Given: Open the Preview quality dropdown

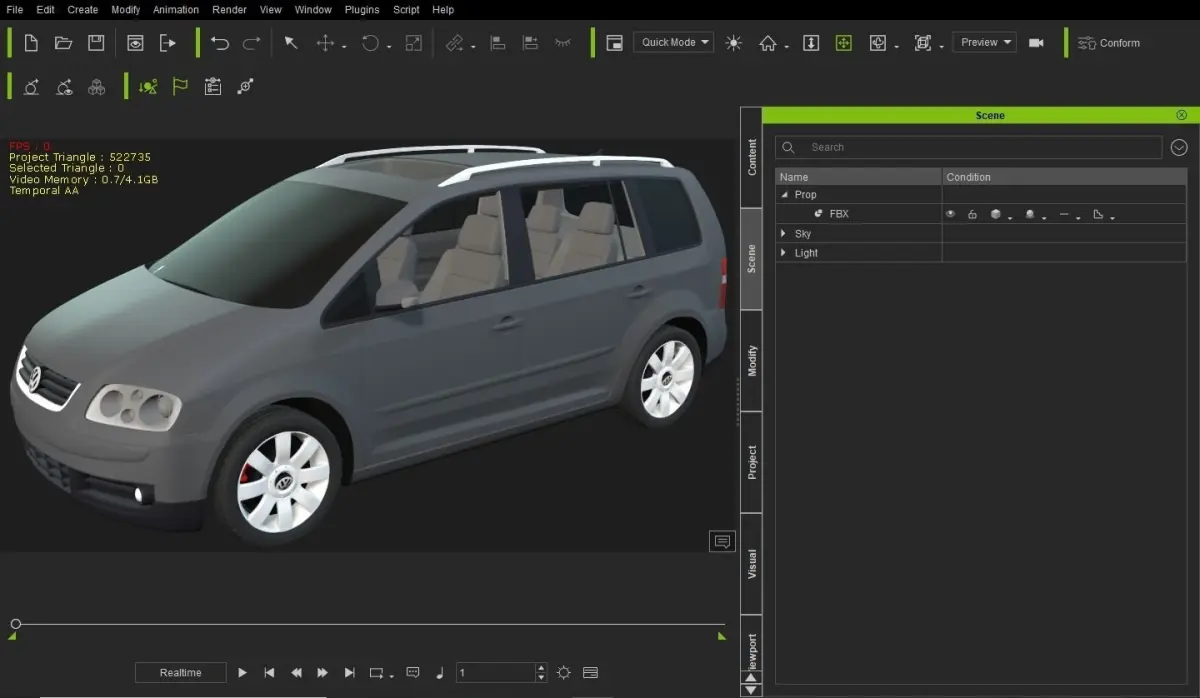Looking at the screenshot, I should pos(984,43).
